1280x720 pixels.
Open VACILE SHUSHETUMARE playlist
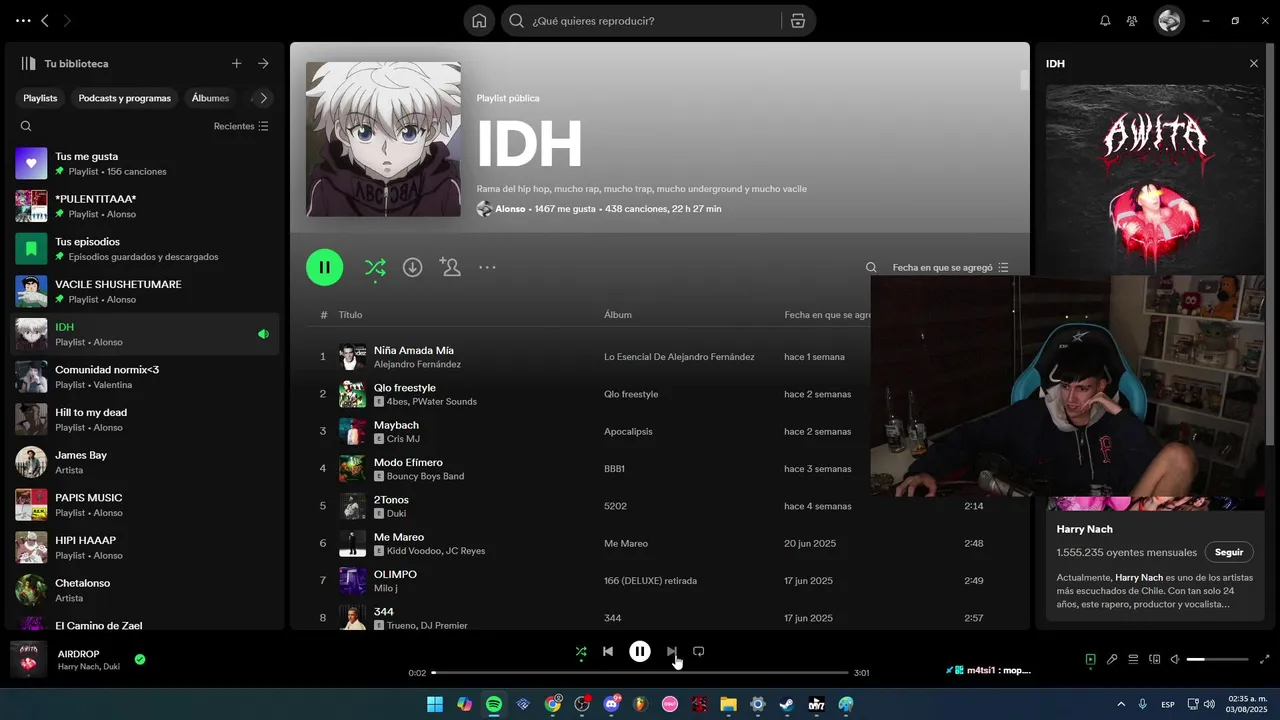pos(144,291)
